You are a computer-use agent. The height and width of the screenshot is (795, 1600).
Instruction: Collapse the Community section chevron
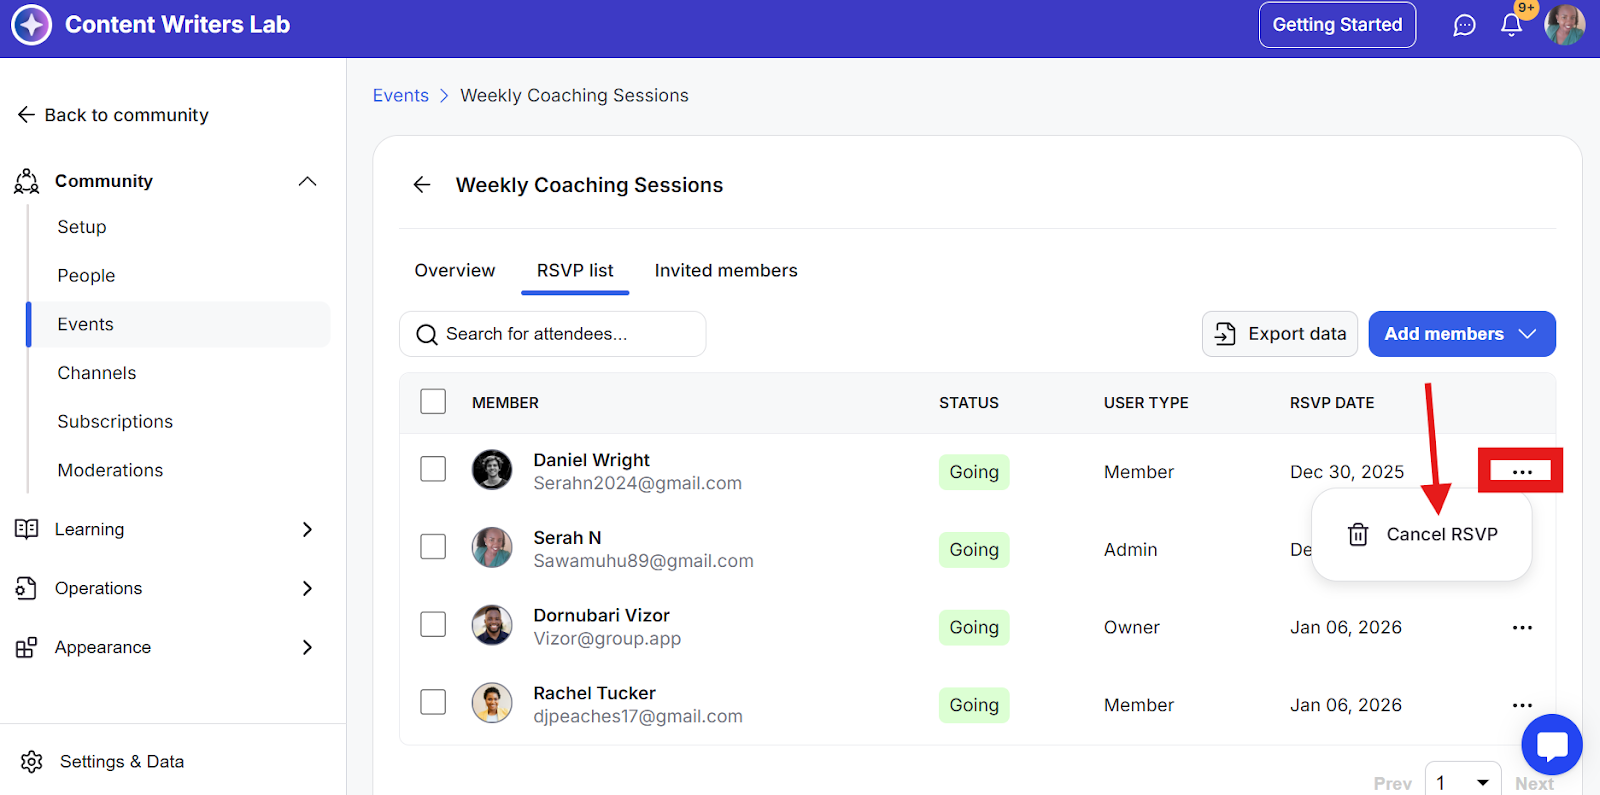[307, 181]
